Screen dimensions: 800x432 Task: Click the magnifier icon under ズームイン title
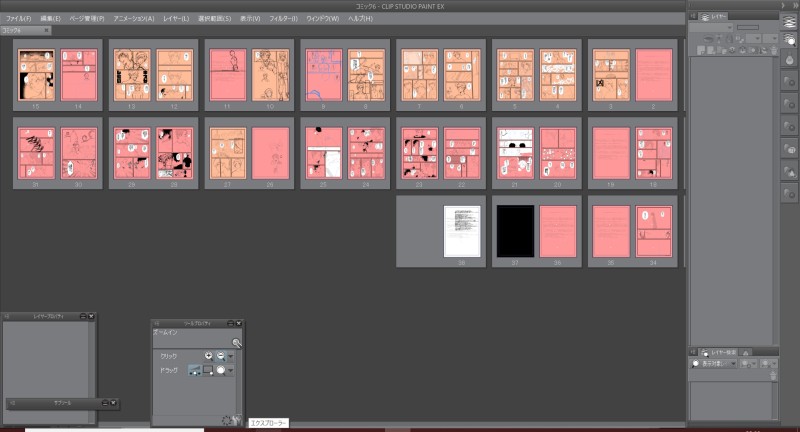236,343
